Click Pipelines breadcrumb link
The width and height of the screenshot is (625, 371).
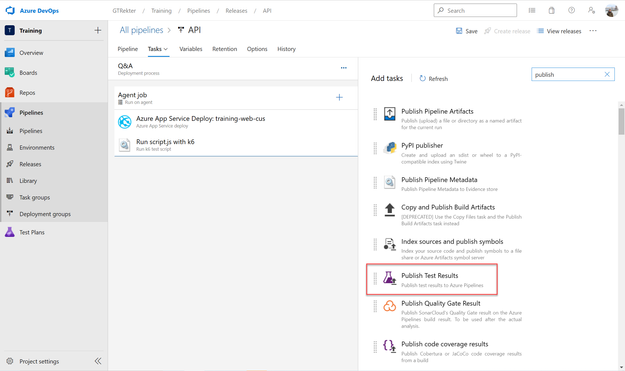tap(199, 11)
